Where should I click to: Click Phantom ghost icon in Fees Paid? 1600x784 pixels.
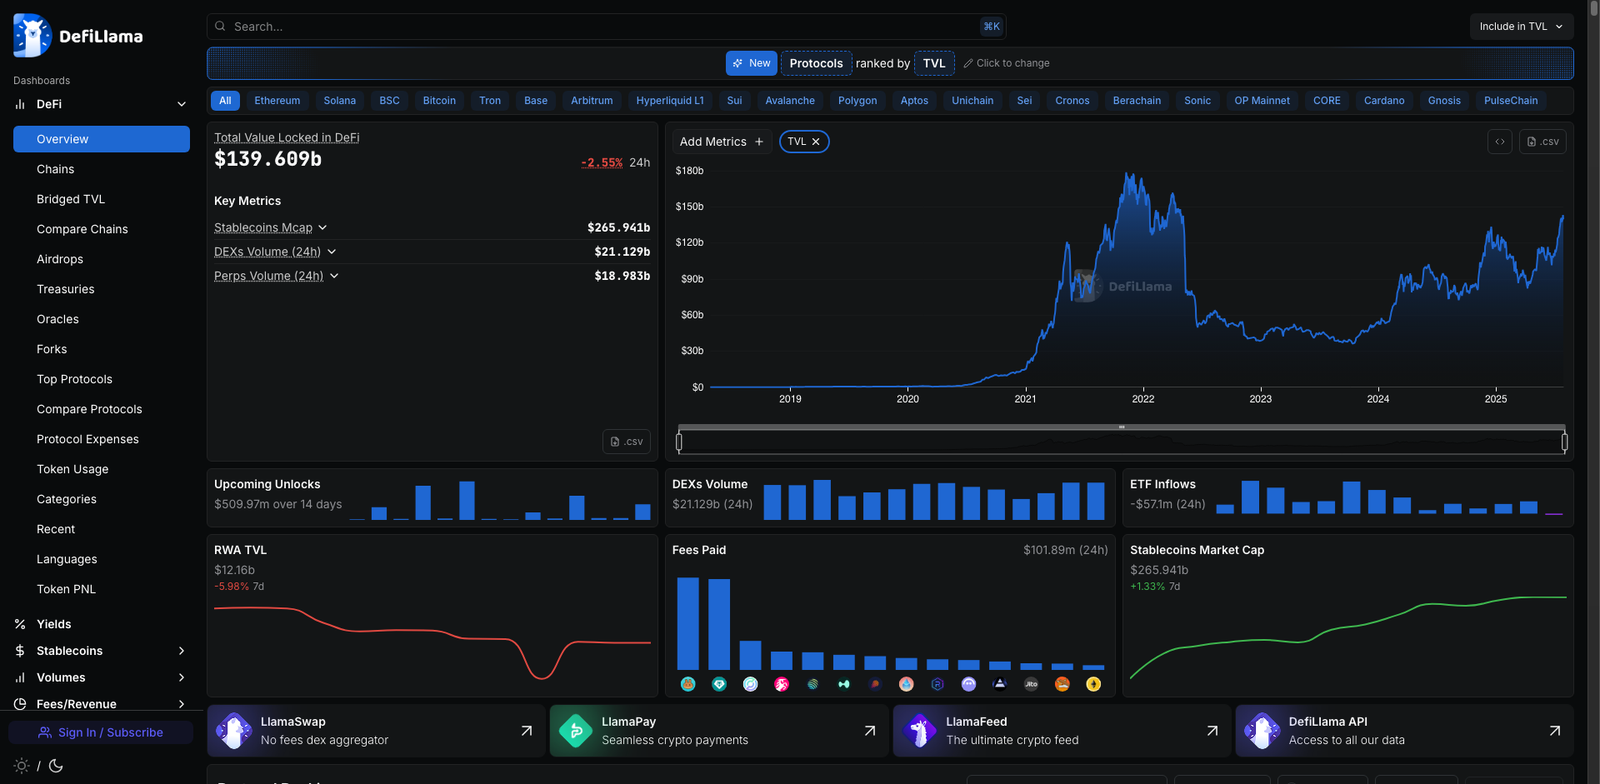pyautogui.click(x=968, y=684)
